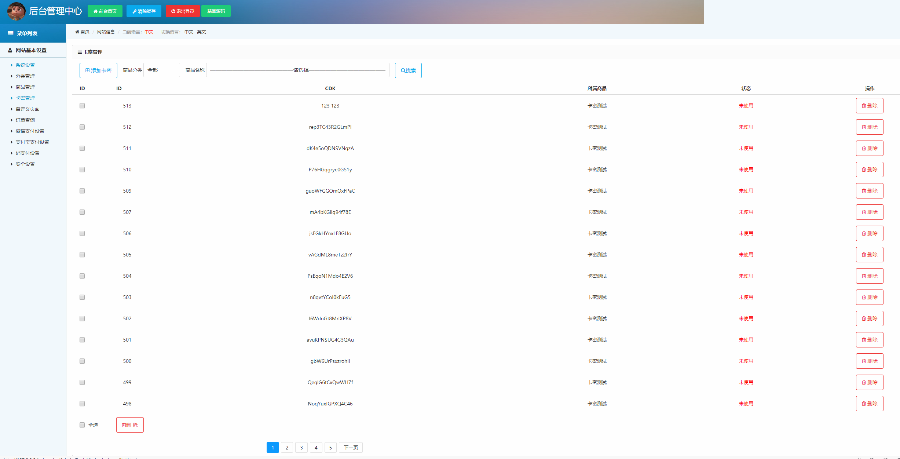Click trash delete button for row 504
900x459 pixels.
point(870,276)
